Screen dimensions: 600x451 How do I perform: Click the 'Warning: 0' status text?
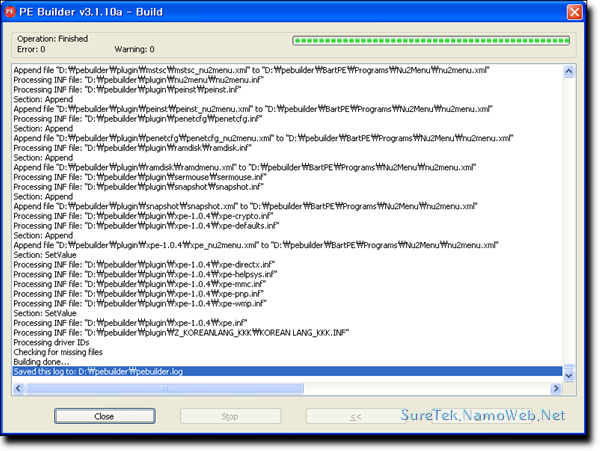point(134,49)
